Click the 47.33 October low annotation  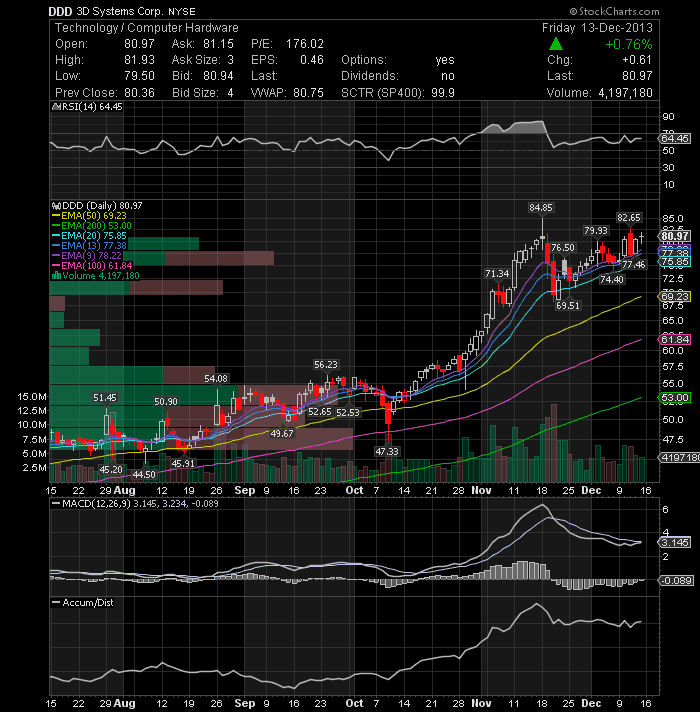[x=387, y=451]
